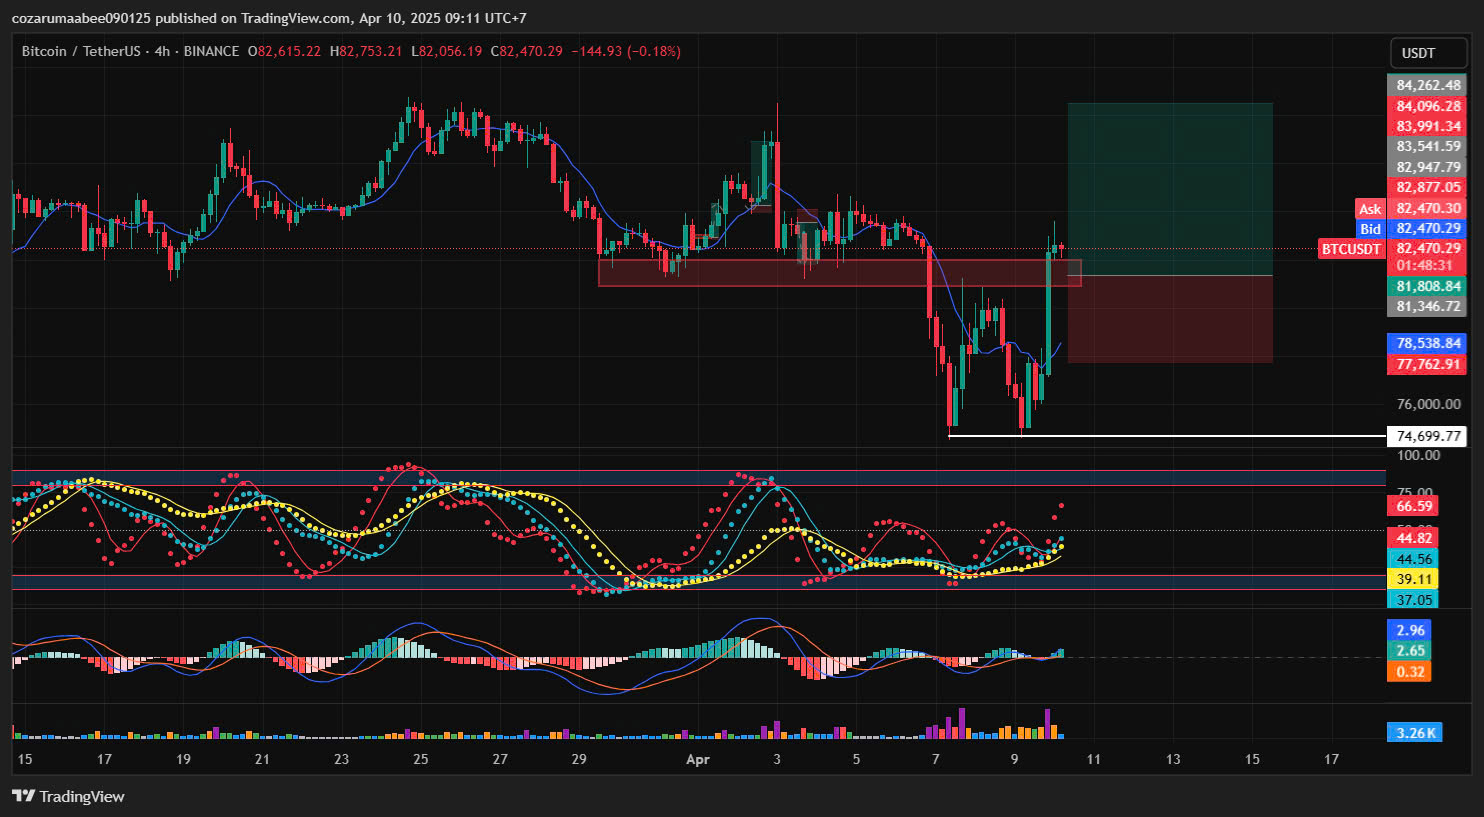Click the yellow 39.11 indicator value label
This screenshot has width=1484, height=817.
[1414, 579]
